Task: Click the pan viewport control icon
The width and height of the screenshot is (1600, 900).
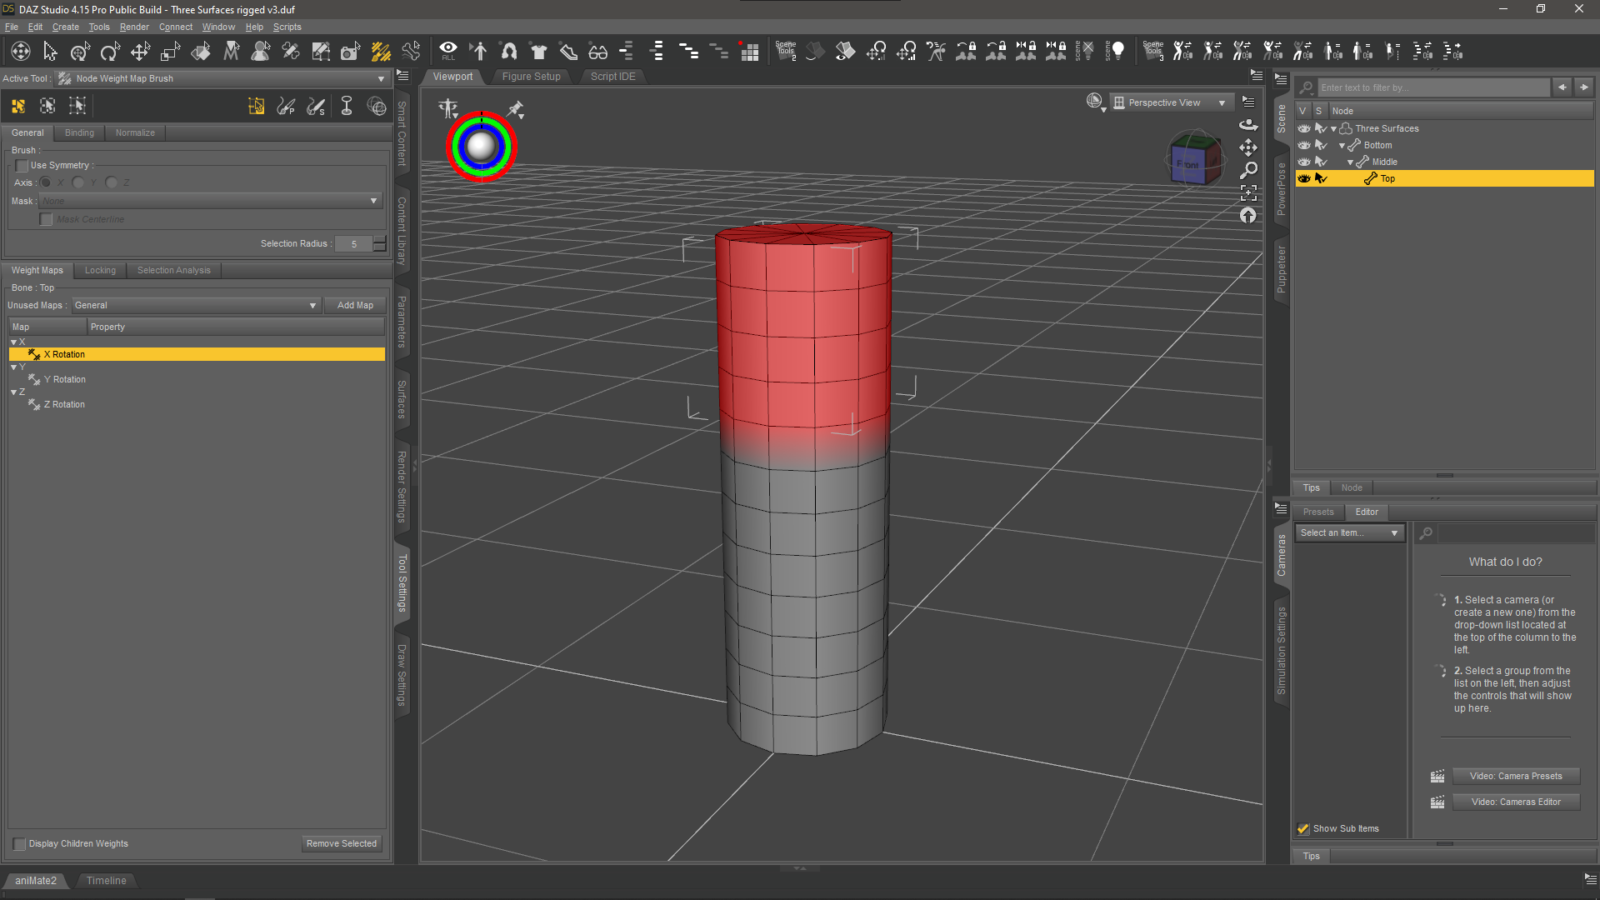Action: pos(1249,147)
